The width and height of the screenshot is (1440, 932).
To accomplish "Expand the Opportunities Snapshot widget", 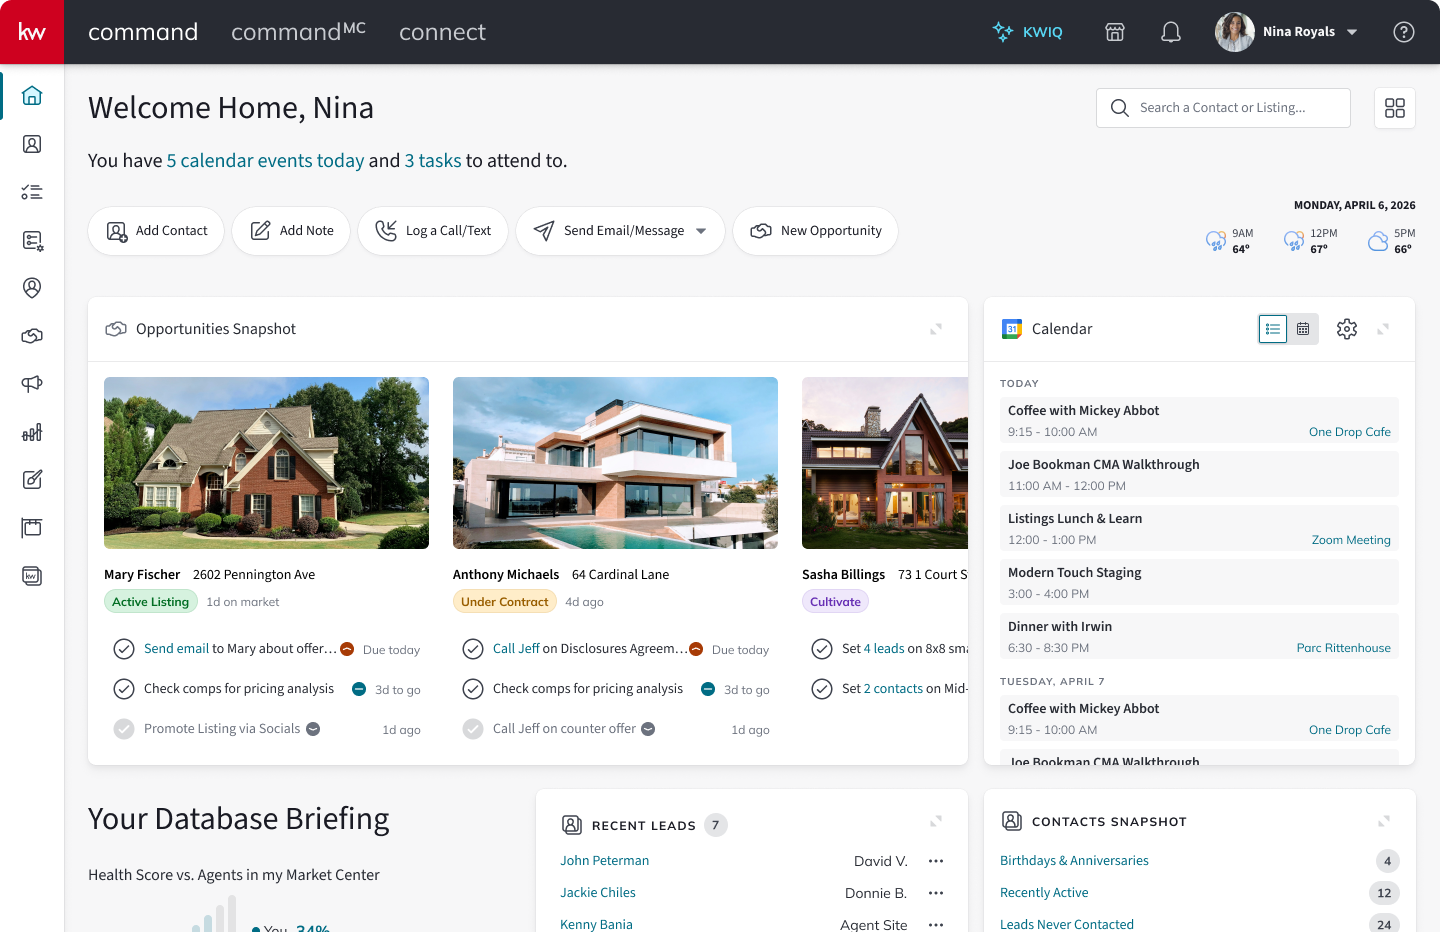I will point(936,329).
